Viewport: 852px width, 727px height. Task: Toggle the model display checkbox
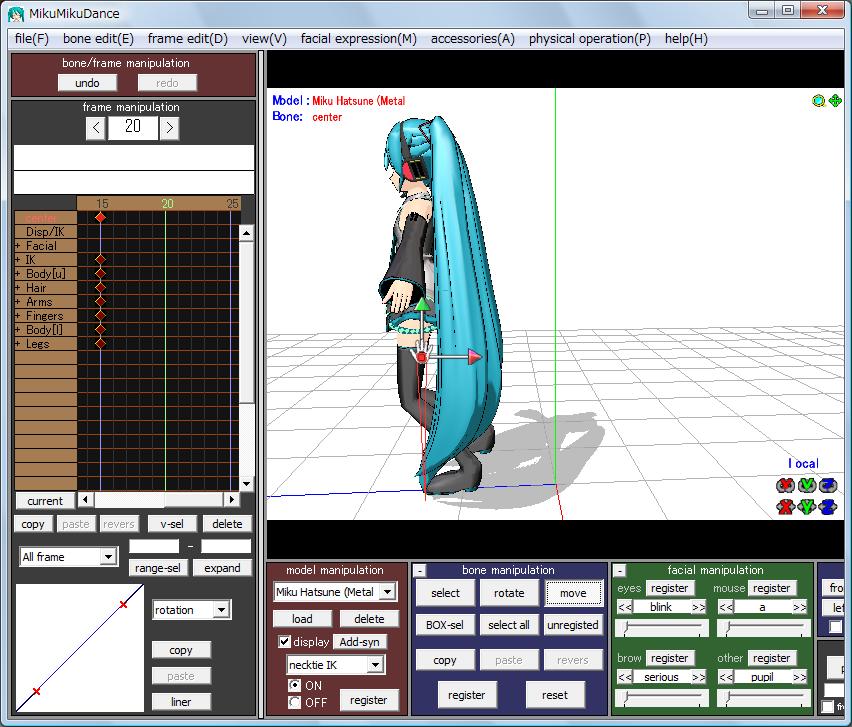coord(284,642)
